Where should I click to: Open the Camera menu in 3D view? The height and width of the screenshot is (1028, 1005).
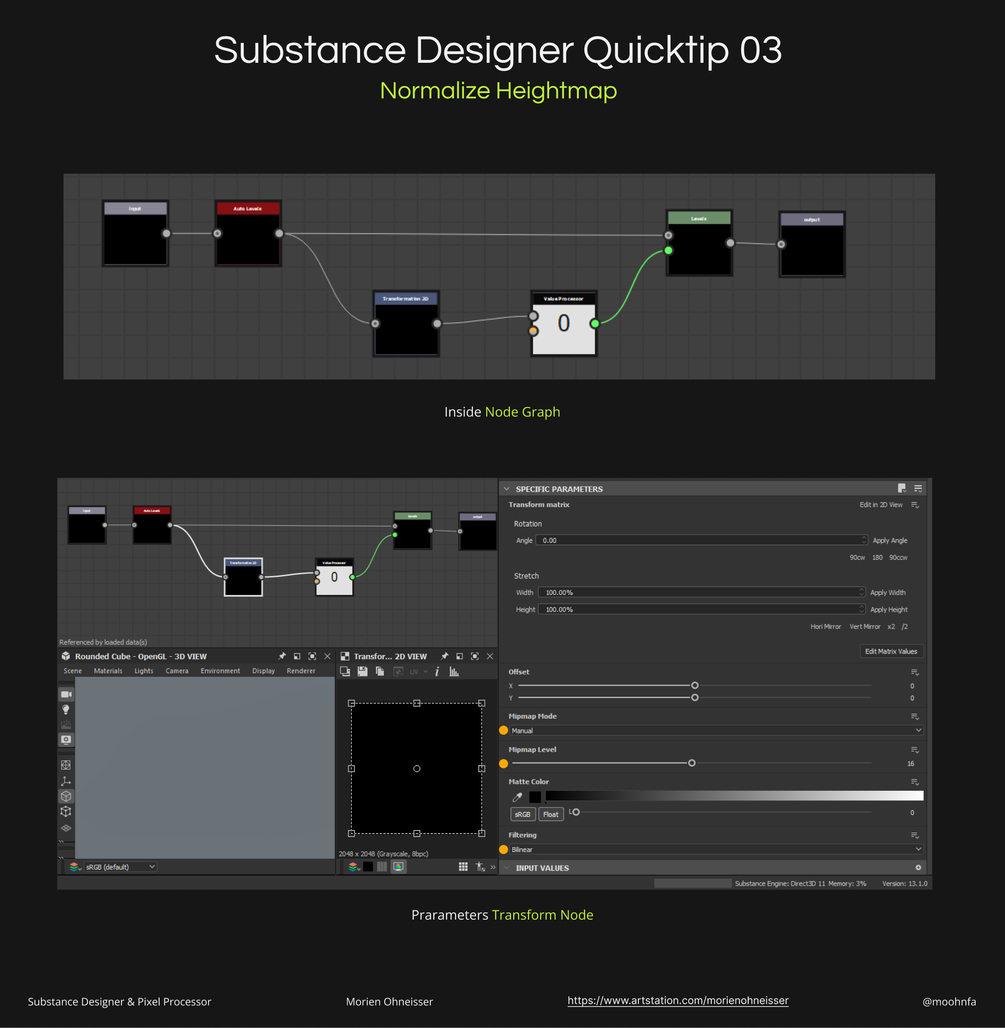(177, 671)
